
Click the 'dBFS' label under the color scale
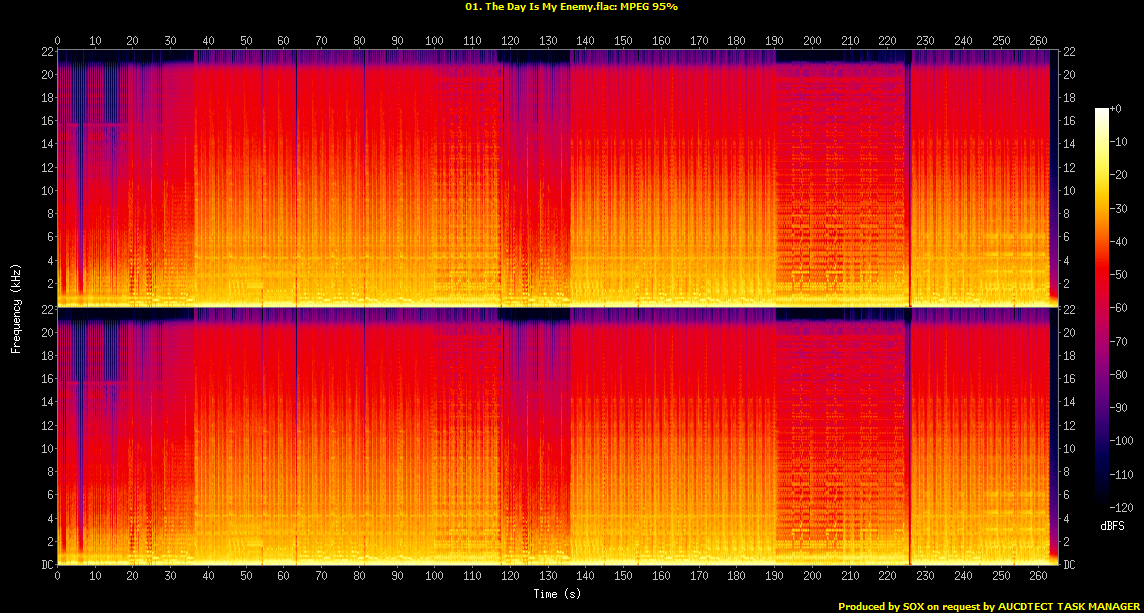[x=1111, y=525]
